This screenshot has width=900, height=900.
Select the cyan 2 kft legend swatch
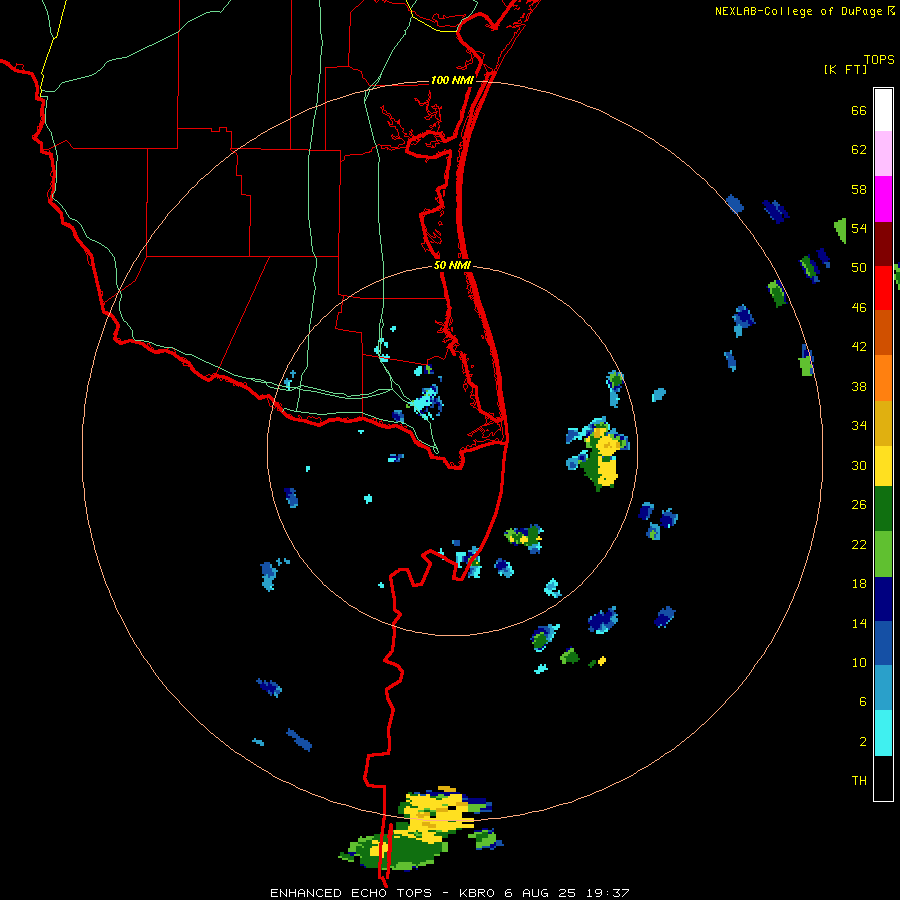pyautogui.click(x=883, y=733)
